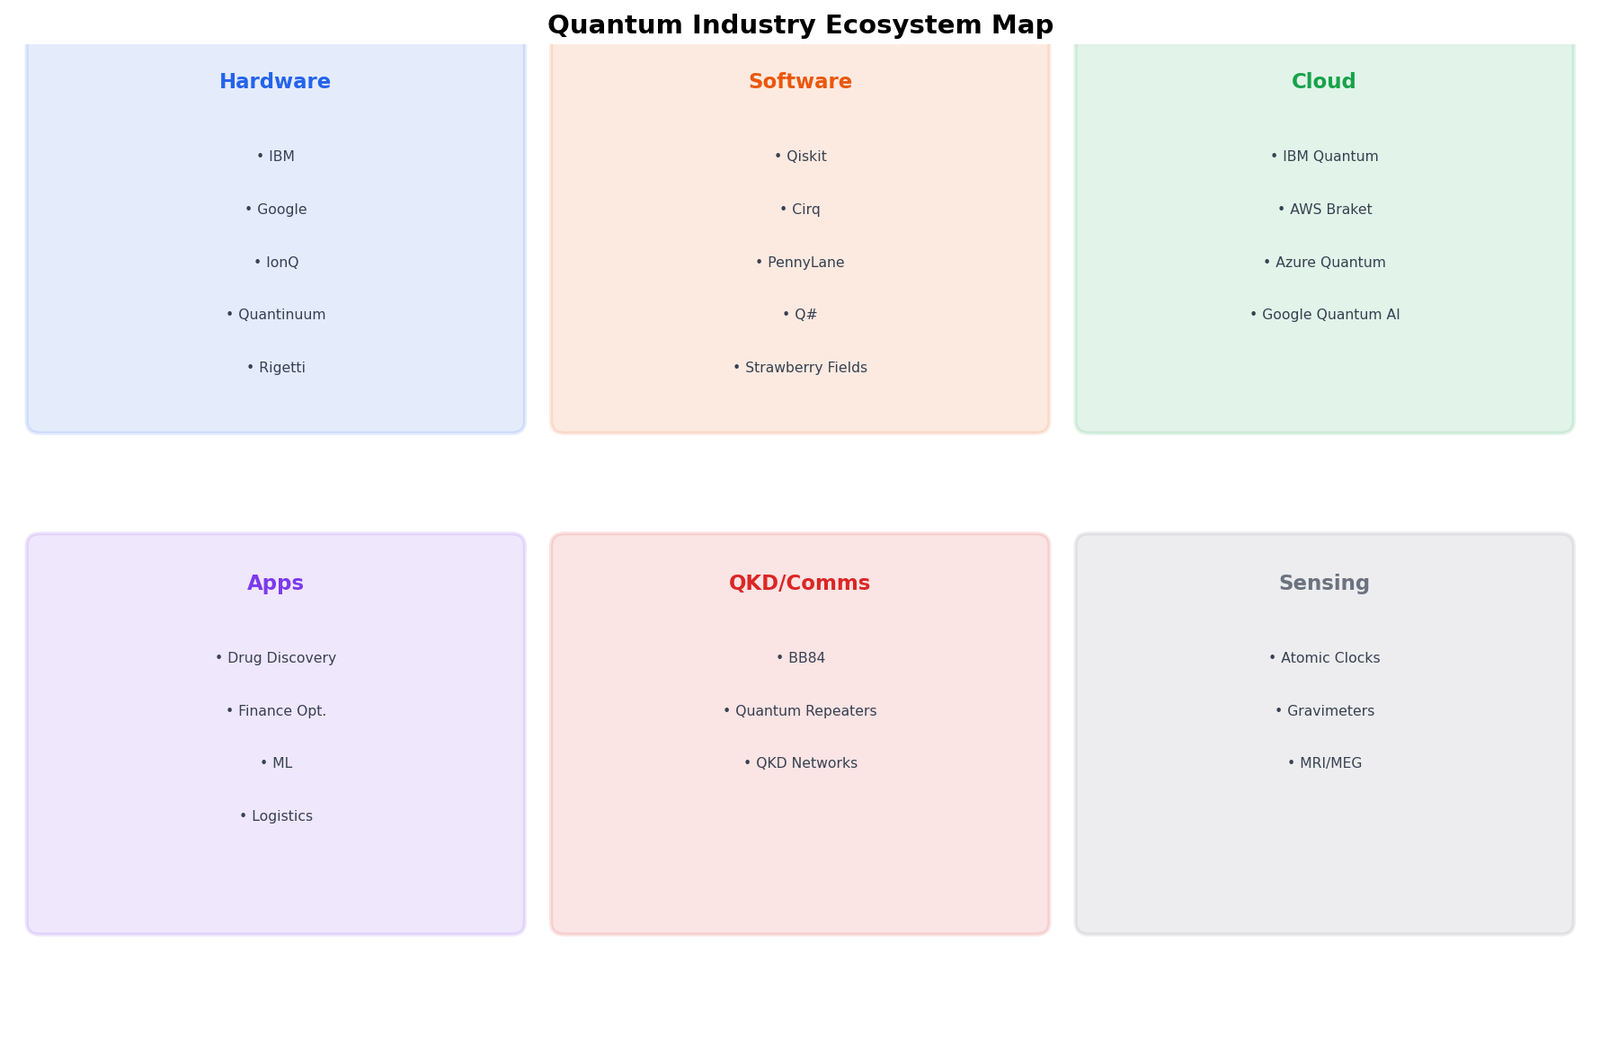
Task: Click the QKD Networks entry
Action: coord(800,764)
